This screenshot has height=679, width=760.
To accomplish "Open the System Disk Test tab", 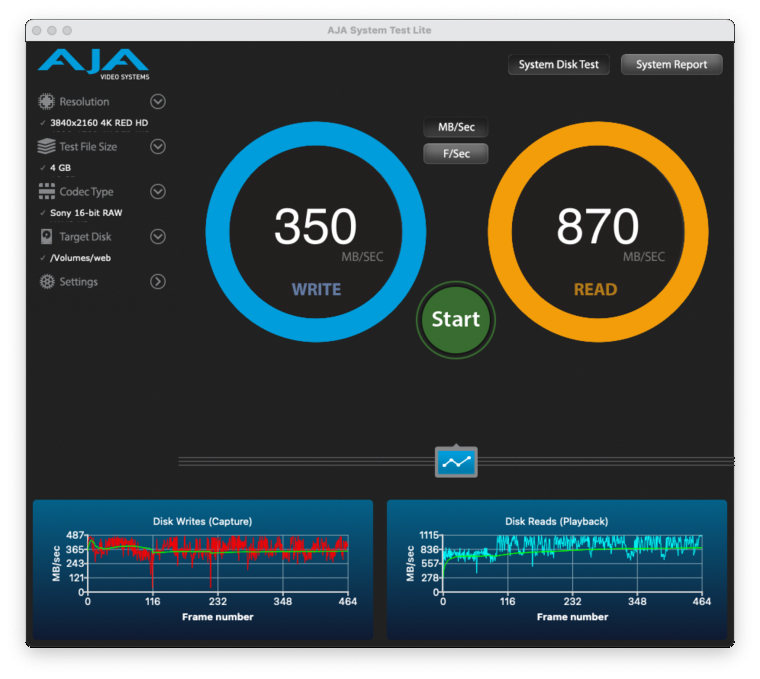I will (558, 64).
